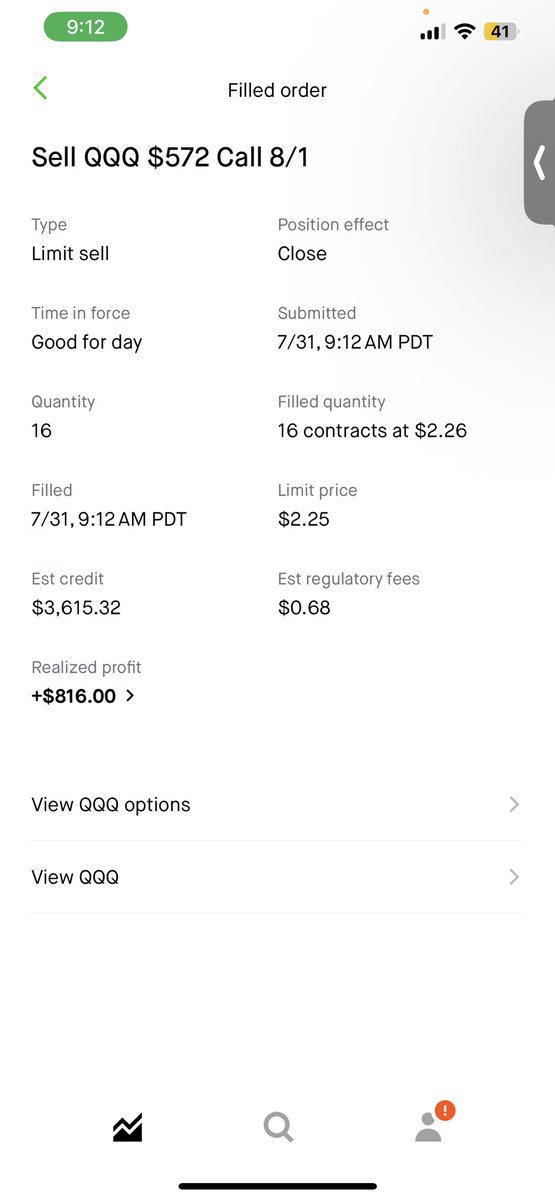Open View QQQ row
Image resolution: width=555 pixels, height=1200 pixels.
coord(277,877)
